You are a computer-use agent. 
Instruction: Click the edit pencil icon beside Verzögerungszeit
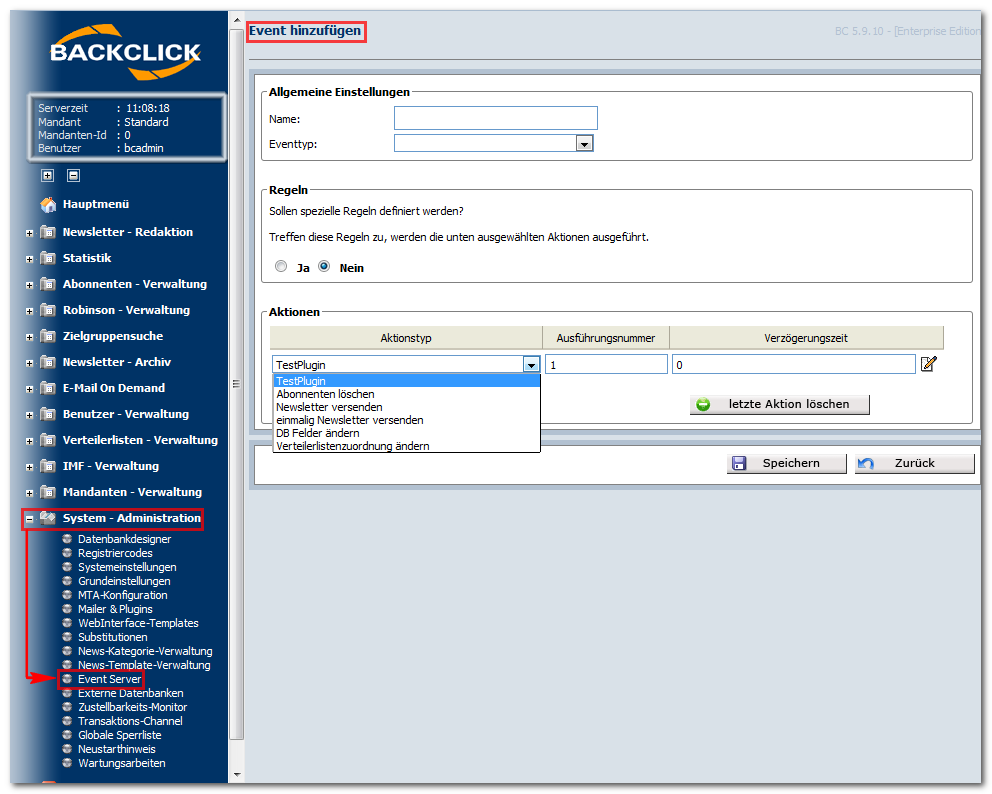[928, 364]
